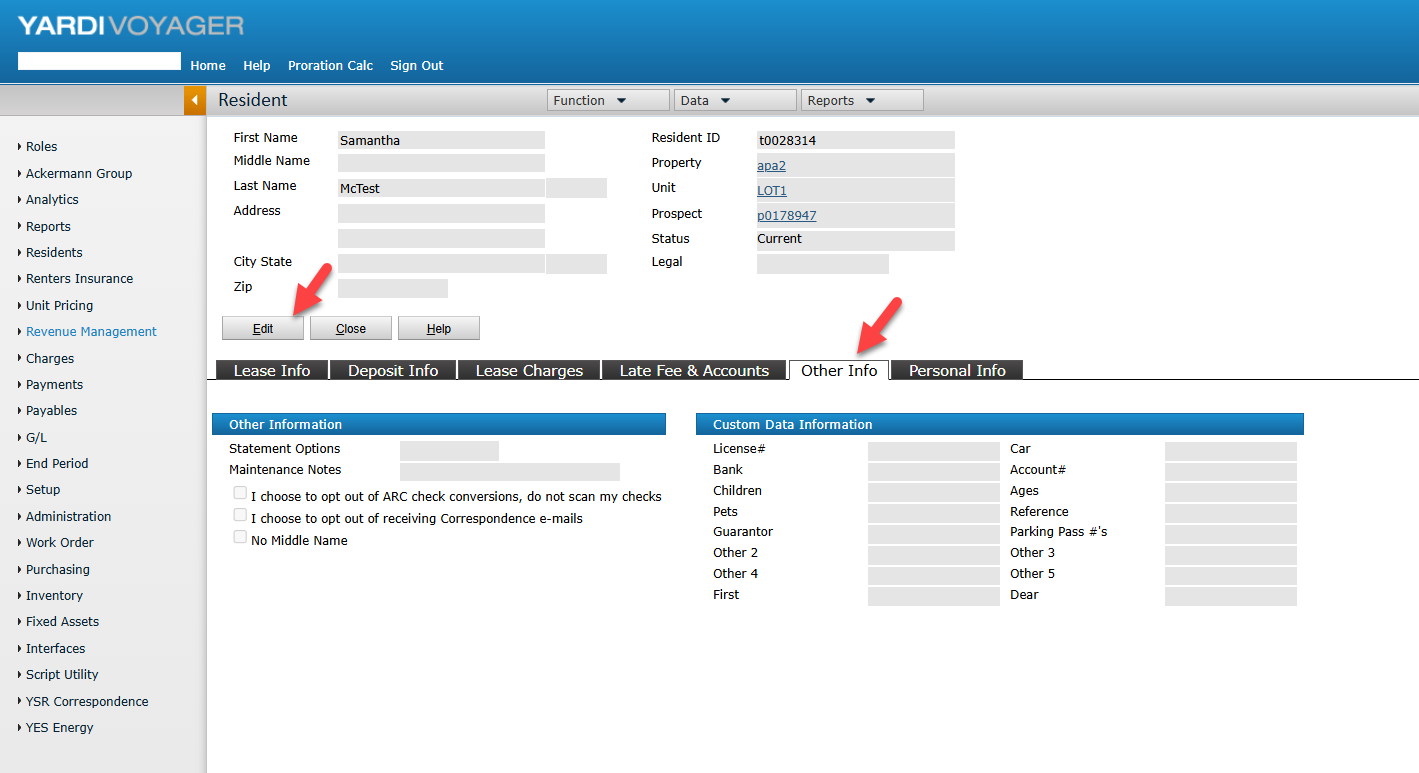Open the Personal Info tab
Viewport: 1419px width, 773px height.
click(957, 370)
